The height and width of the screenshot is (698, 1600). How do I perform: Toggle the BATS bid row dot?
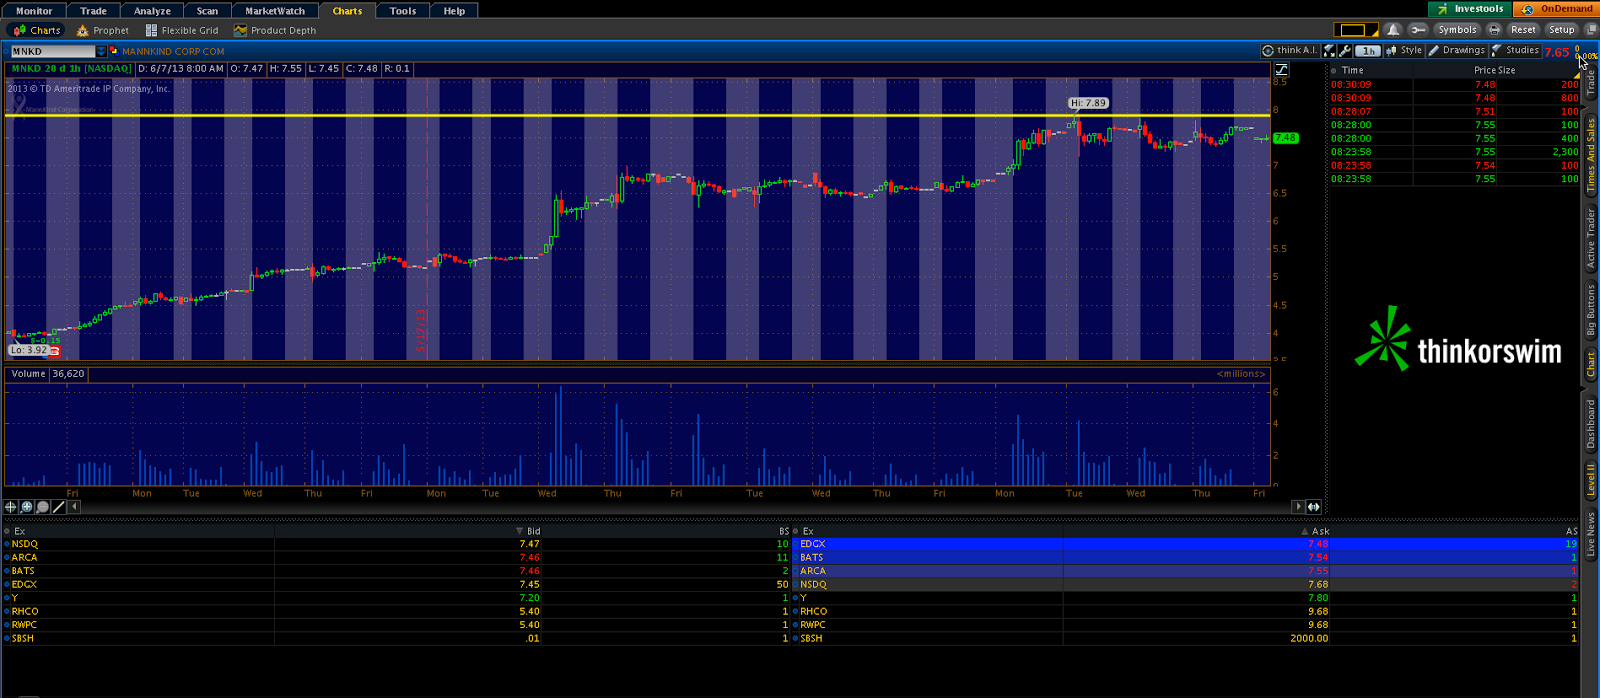7,571
